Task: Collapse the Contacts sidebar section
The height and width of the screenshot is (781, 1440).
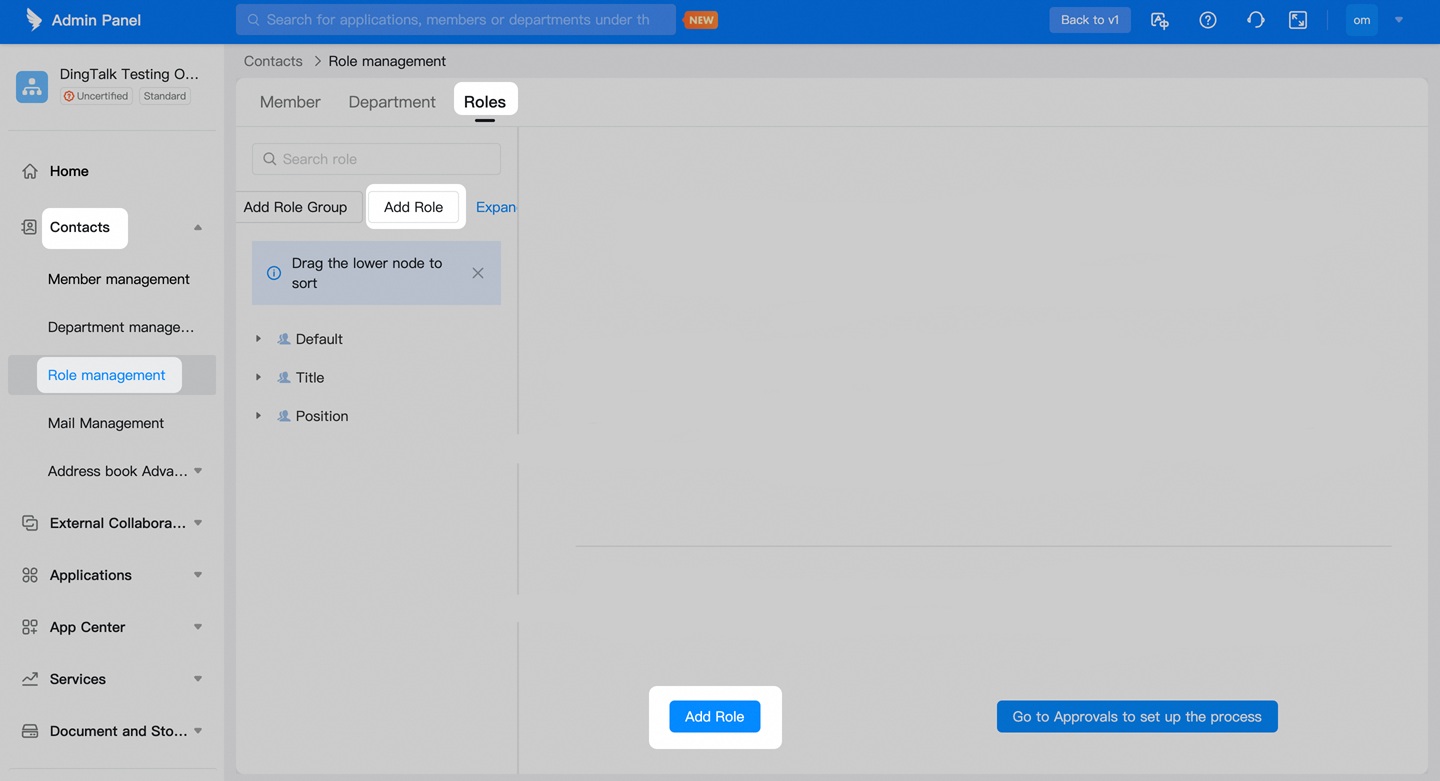Action: 198,227
